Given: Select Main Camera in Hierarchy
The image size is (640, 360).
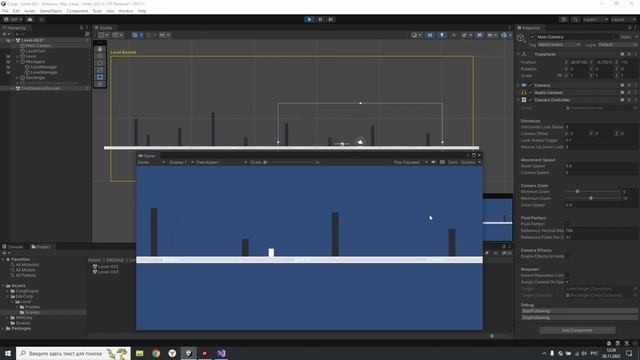Looking at the screenshot, I should pyautogui.click(x=38, y=46).
